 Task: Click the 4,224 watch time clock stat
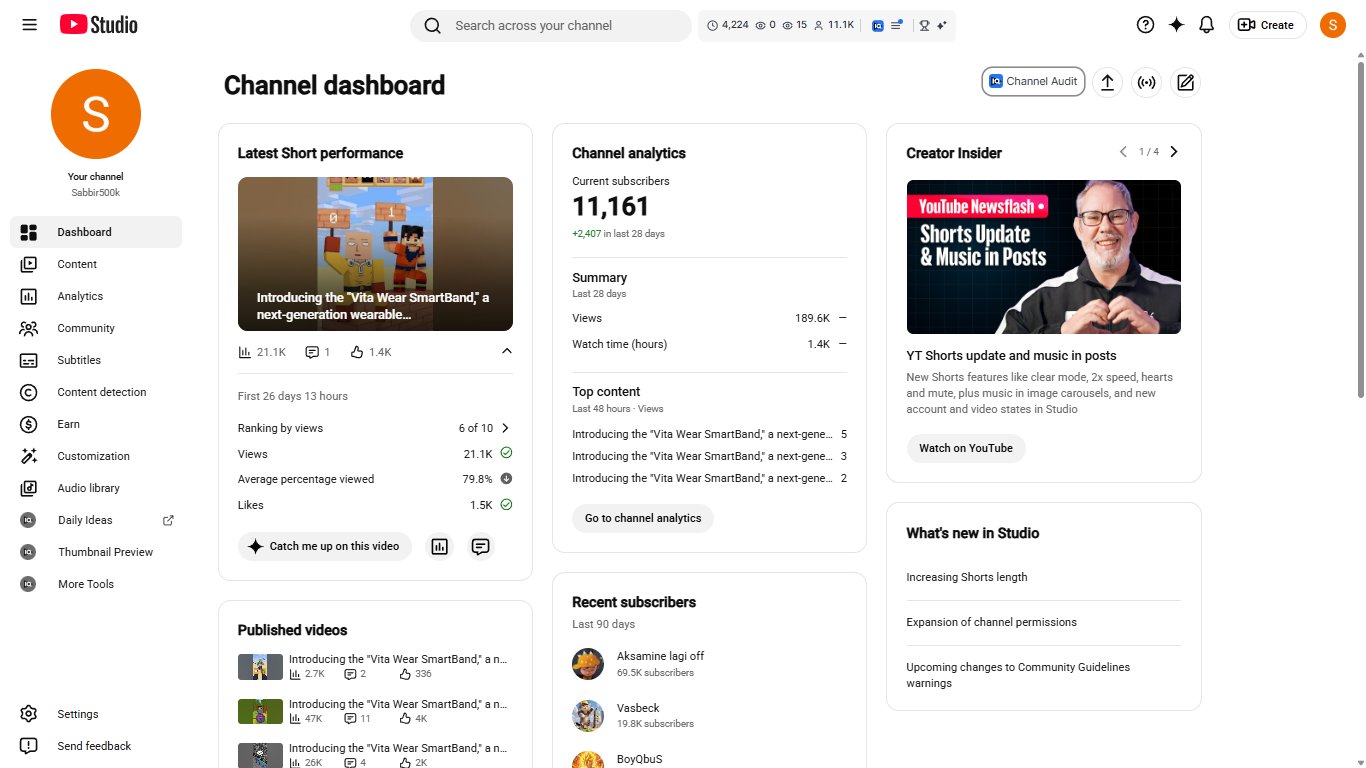point(728,26)
